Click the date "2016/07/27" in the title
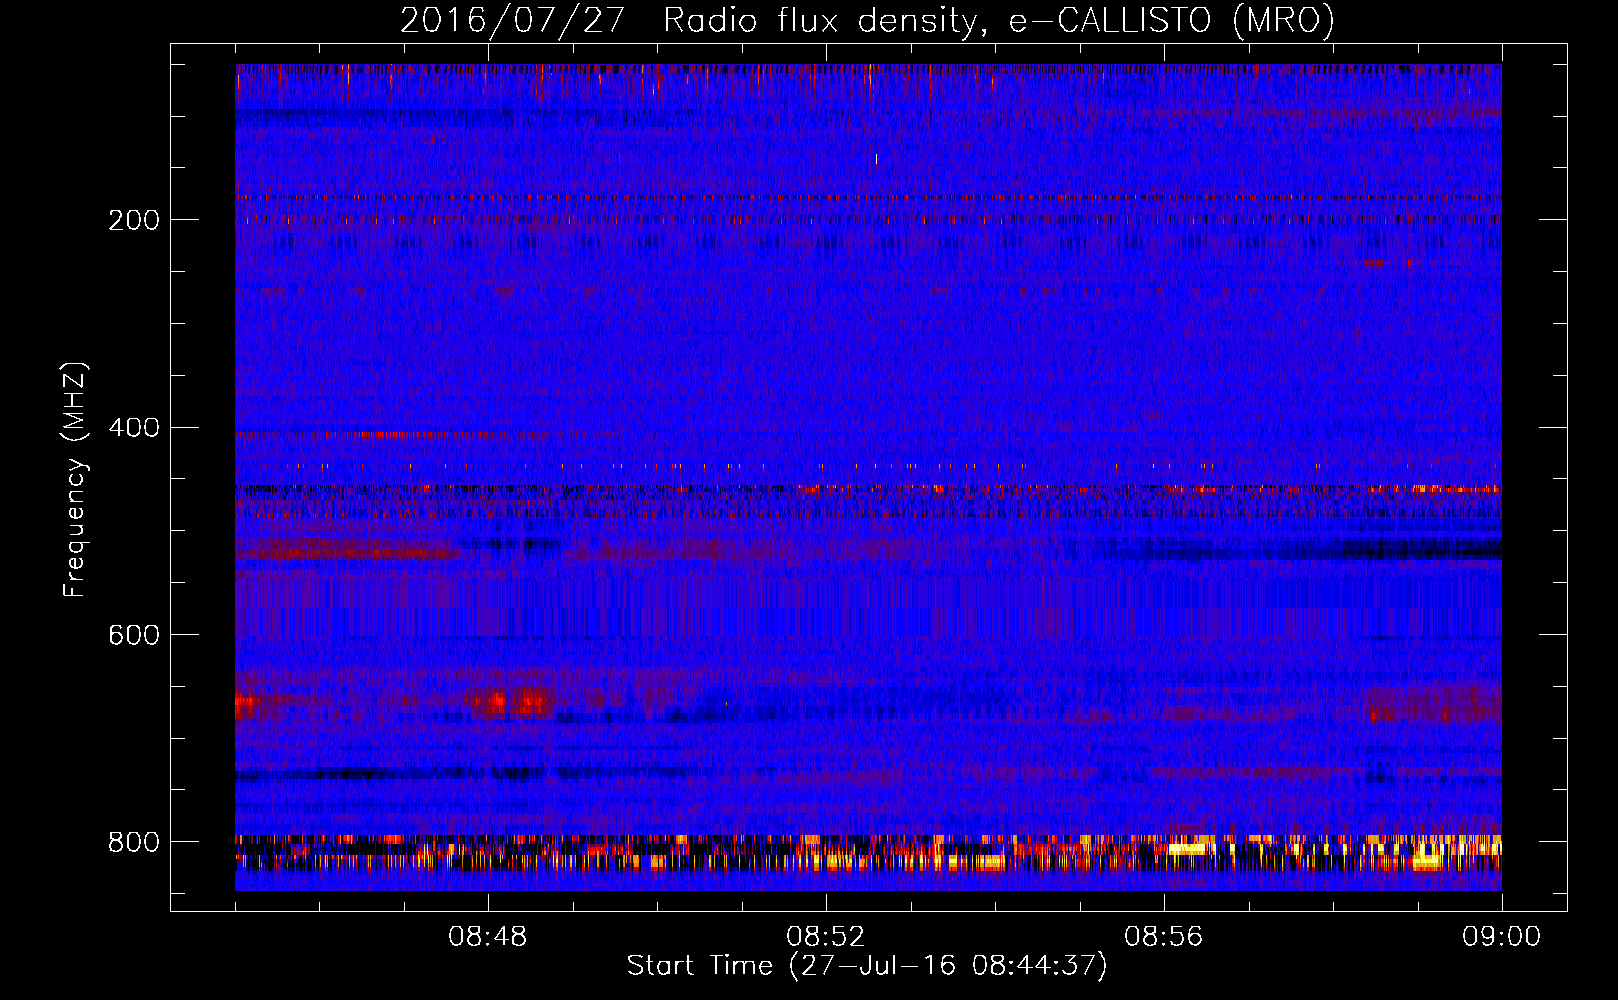This screenshot has height=1000, width=1618. [x=513, y=21]
